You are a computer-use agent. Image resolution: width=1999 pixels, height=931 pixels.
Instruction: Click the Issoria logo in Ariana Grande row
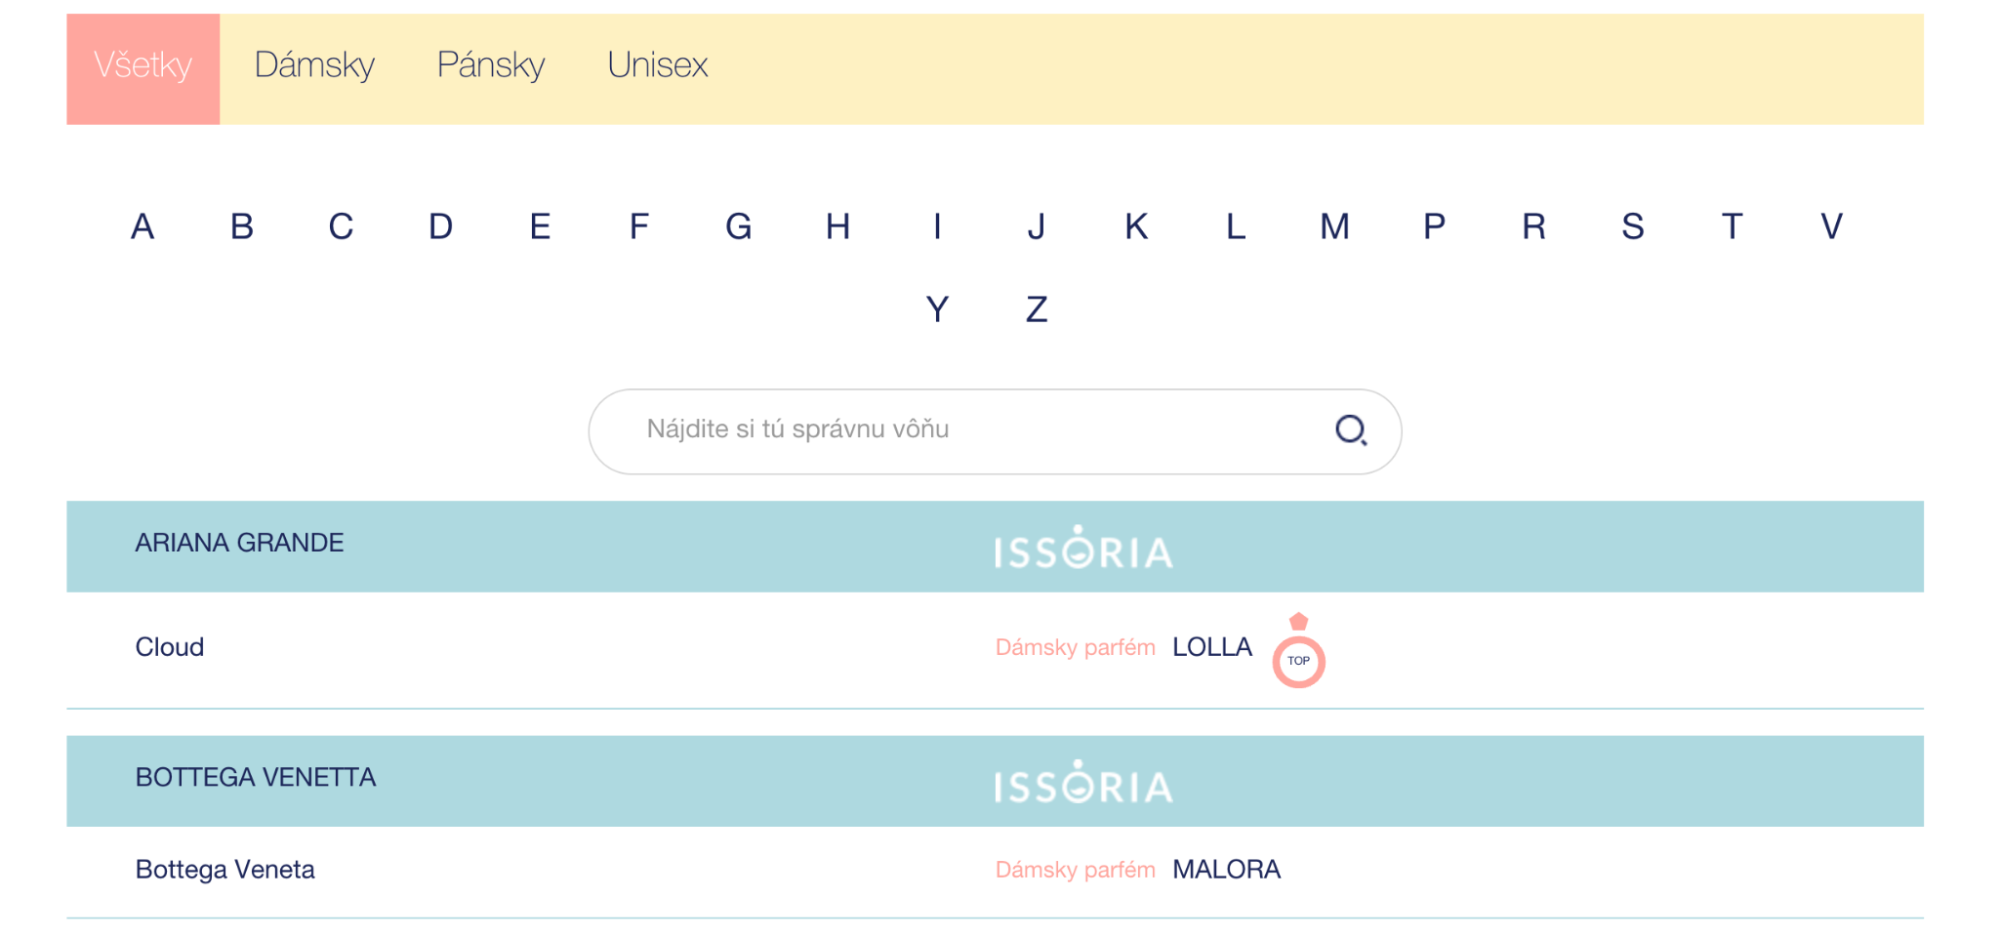pyautogui.click(x=1083, y=548)
